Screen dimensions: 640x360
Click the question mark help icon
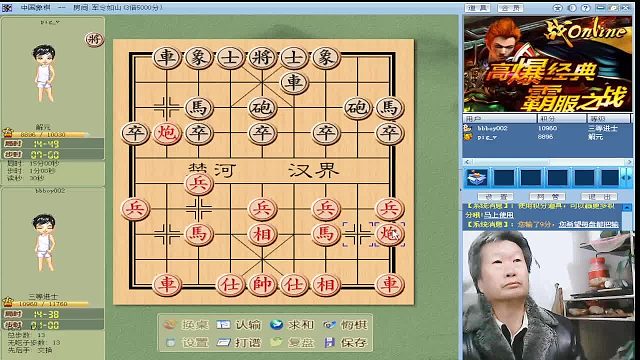click(586, 8)
